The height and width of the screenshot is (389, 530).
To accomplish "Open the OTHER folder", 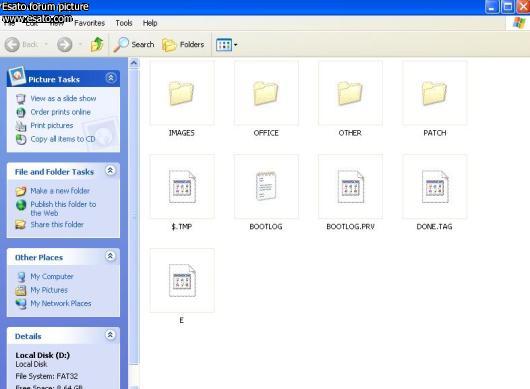I will [350, 93].
